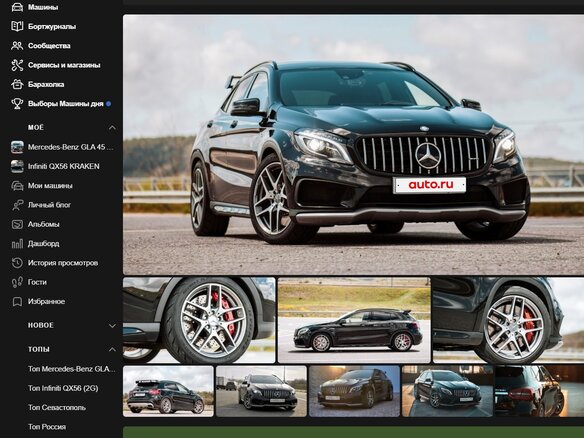Open Дашборд

pos(44,244)
